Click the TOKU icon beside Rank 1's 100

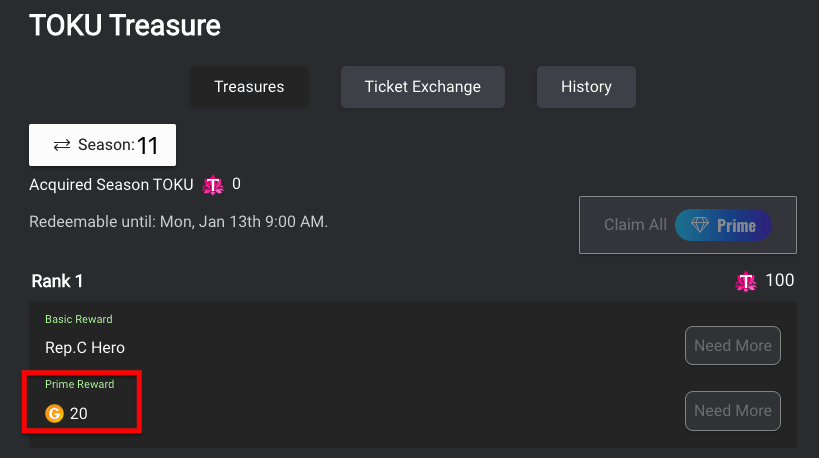point(746,281)
